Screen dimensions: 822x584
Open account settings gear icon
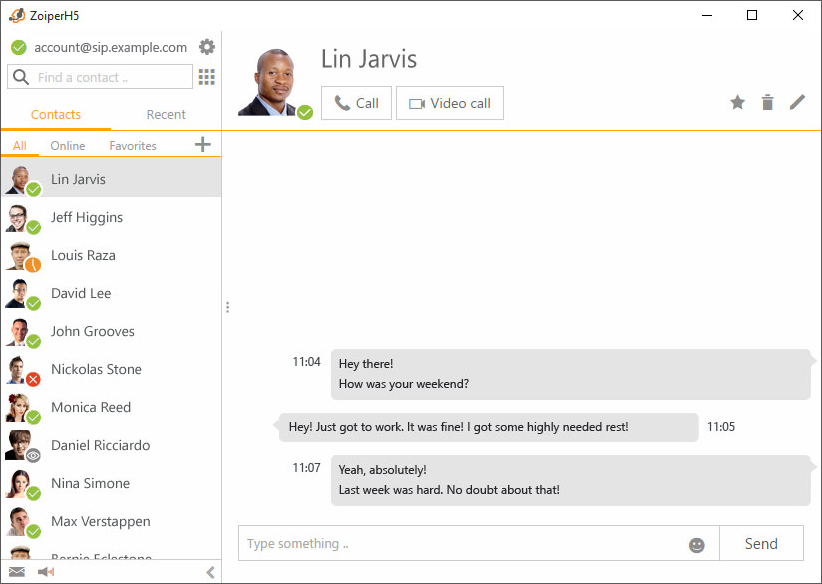(207, 47)
